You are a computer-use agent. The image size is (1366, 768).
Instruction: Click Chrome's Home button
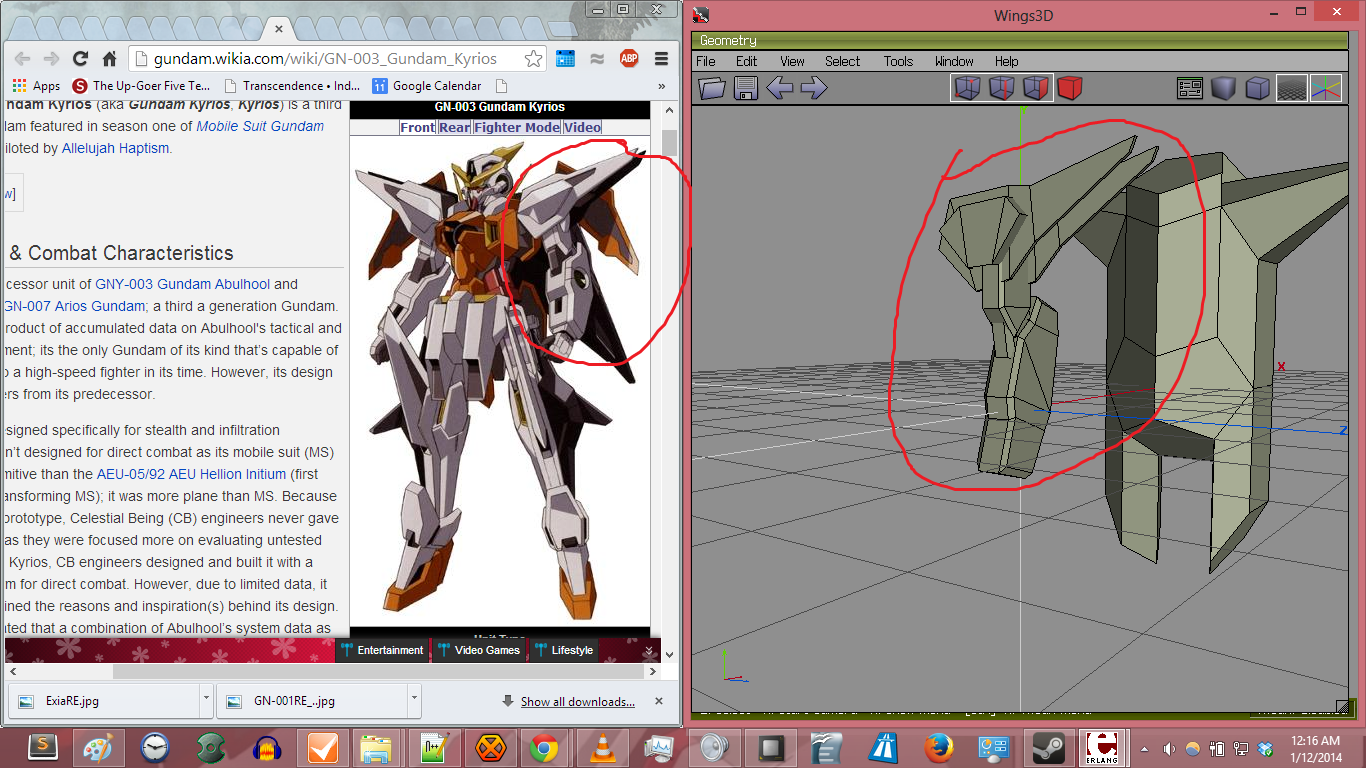(109, 58)
